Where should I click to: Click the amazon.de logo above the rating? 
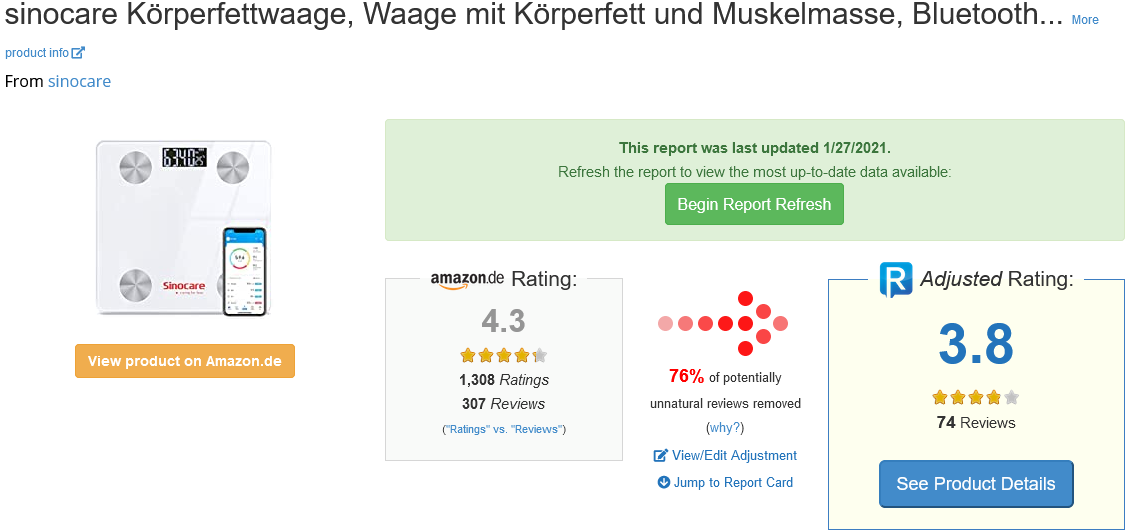467,279
